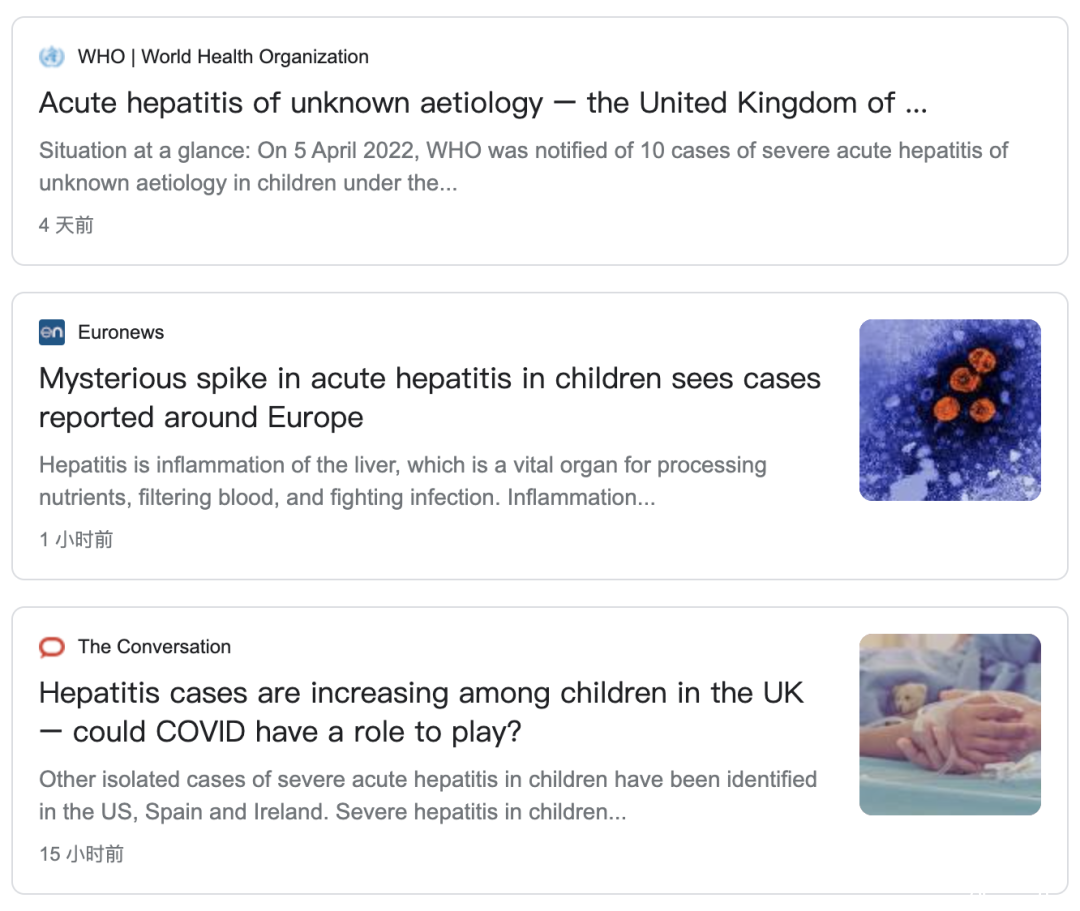Click the '4 天前' timestamp on WHO card
The image size is (1080, 911).
click(x=66, y=225)
